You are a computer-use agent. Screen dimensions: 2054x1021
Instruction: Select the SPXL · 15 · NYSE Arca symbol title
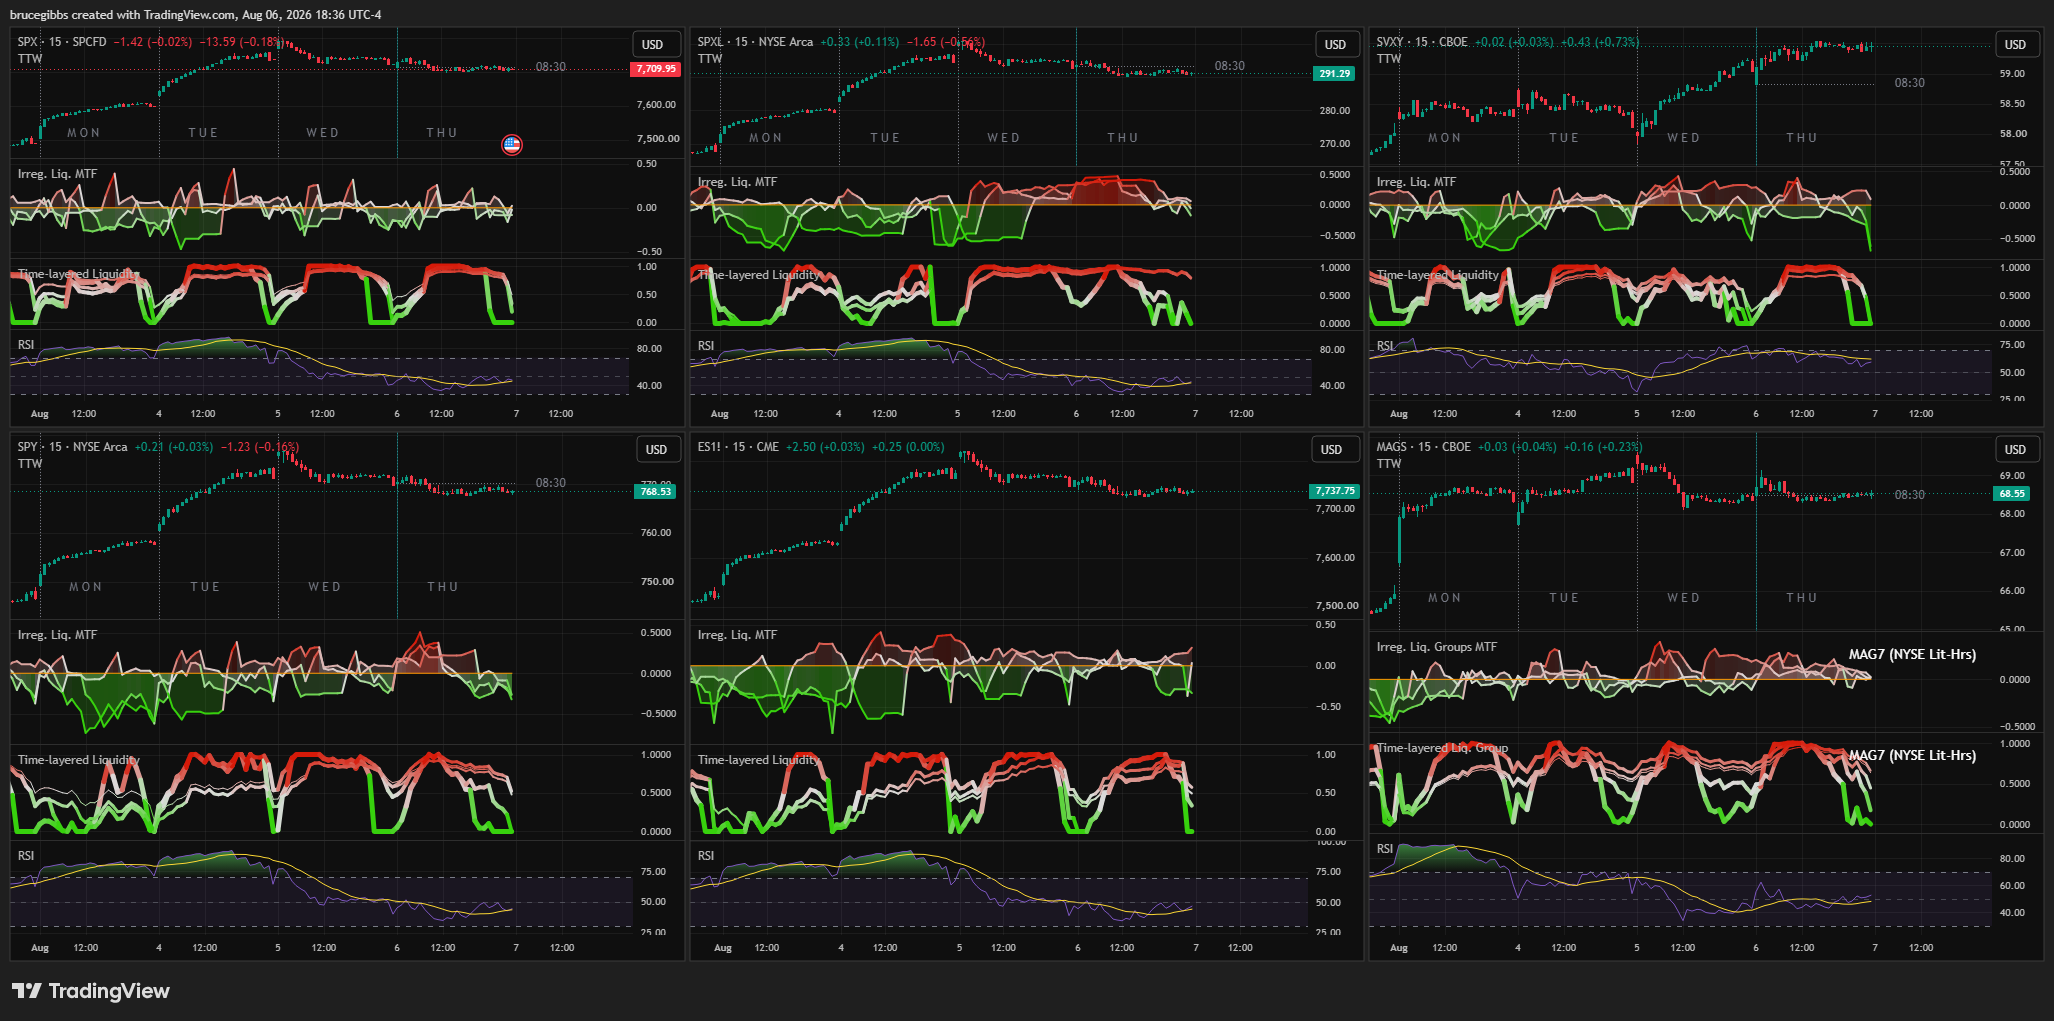tap(755, 42)
